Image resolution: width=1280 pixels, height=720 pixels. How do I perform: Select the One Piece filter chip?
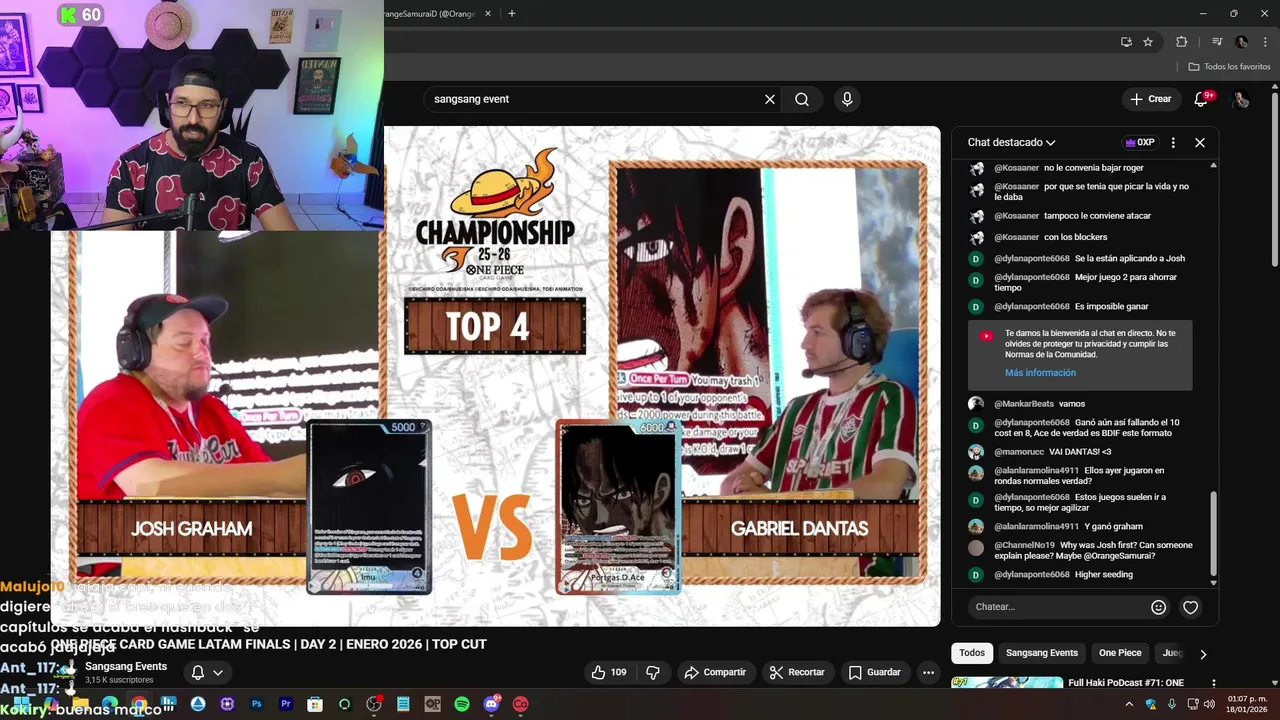1120,653
